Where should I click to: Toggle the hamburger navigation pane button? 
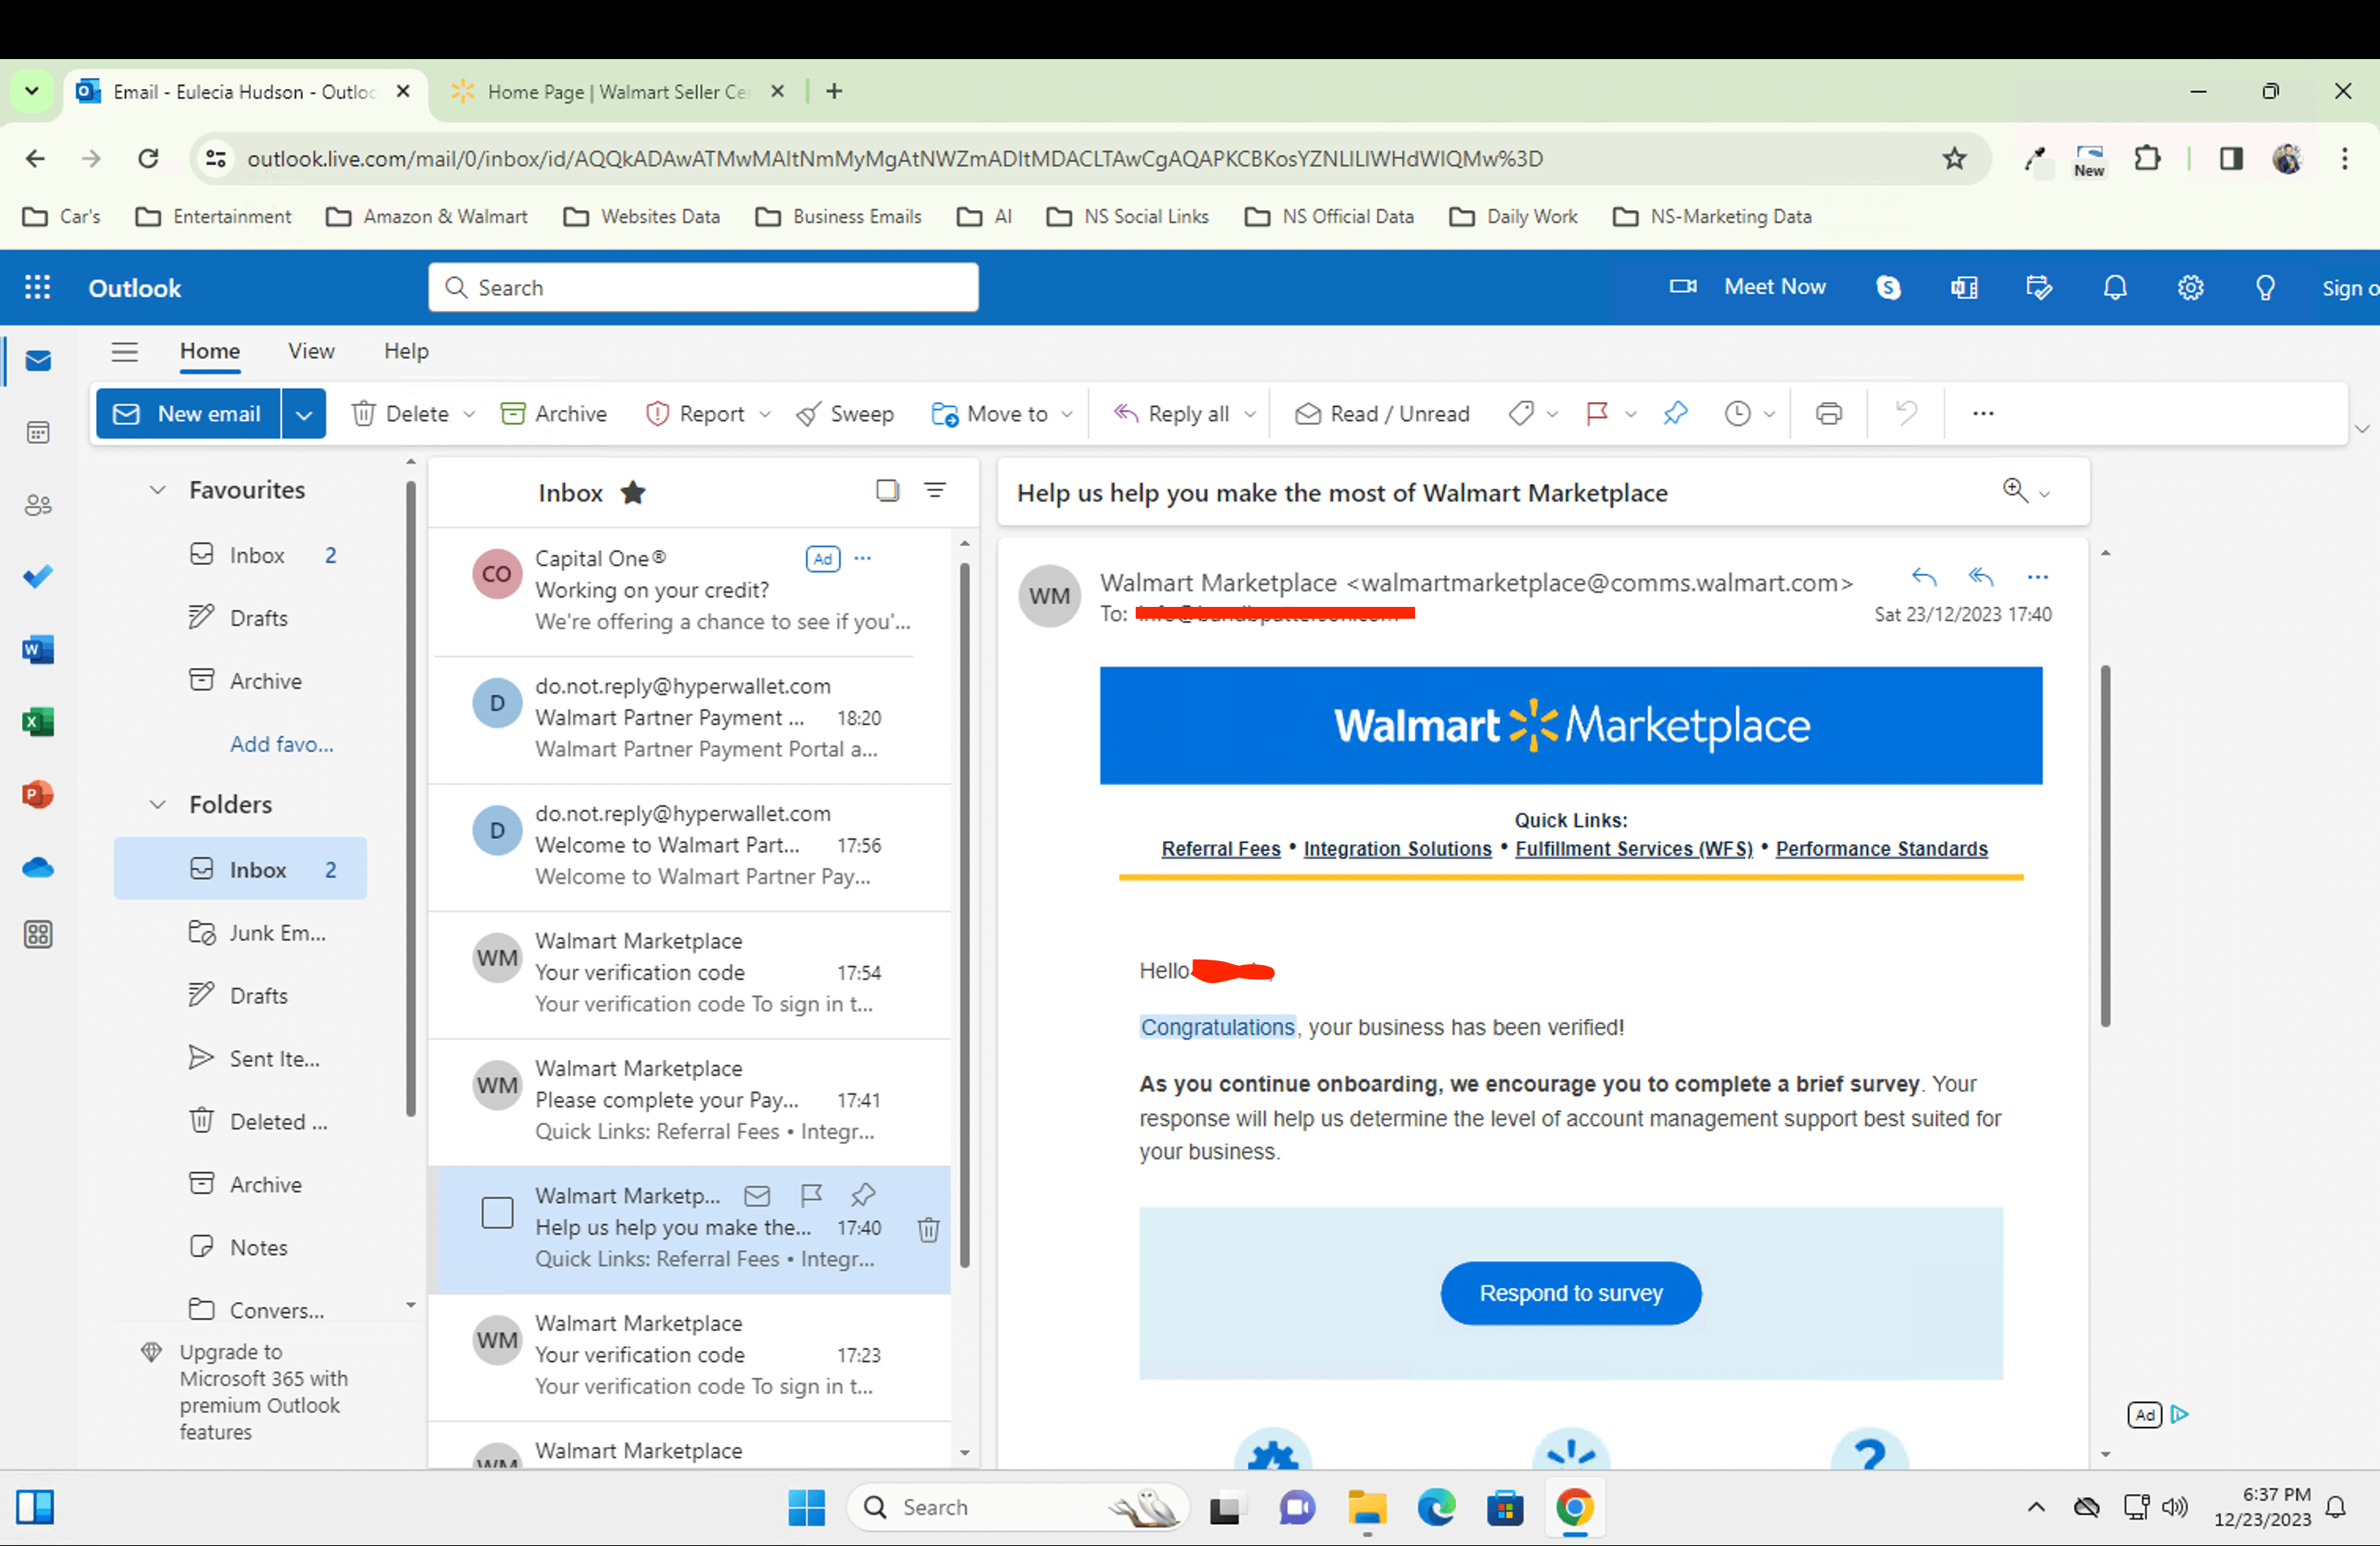click(x=124, y=352)
